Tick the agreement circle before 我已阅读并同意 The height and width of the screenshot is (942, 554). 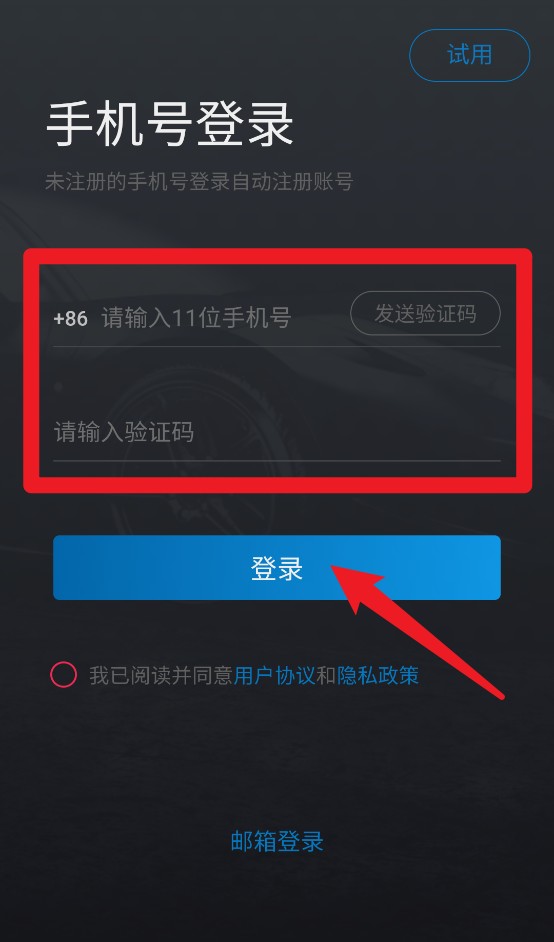(63, 674)
